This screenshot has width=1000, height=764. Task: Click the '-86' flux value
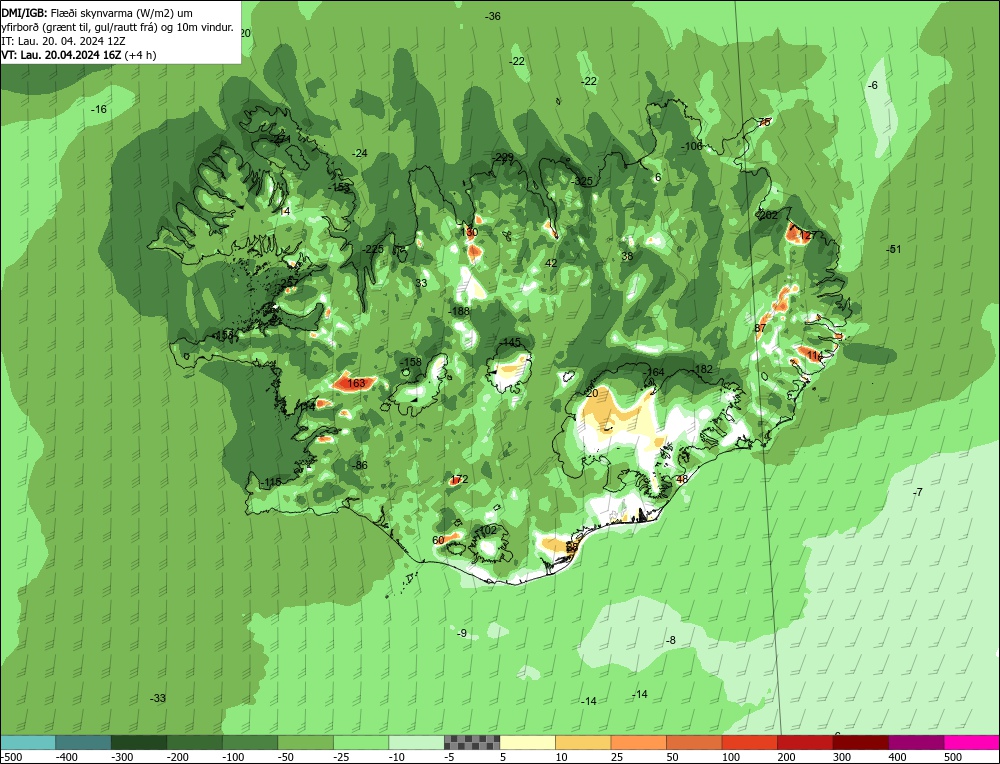click(x=360, y=466)
